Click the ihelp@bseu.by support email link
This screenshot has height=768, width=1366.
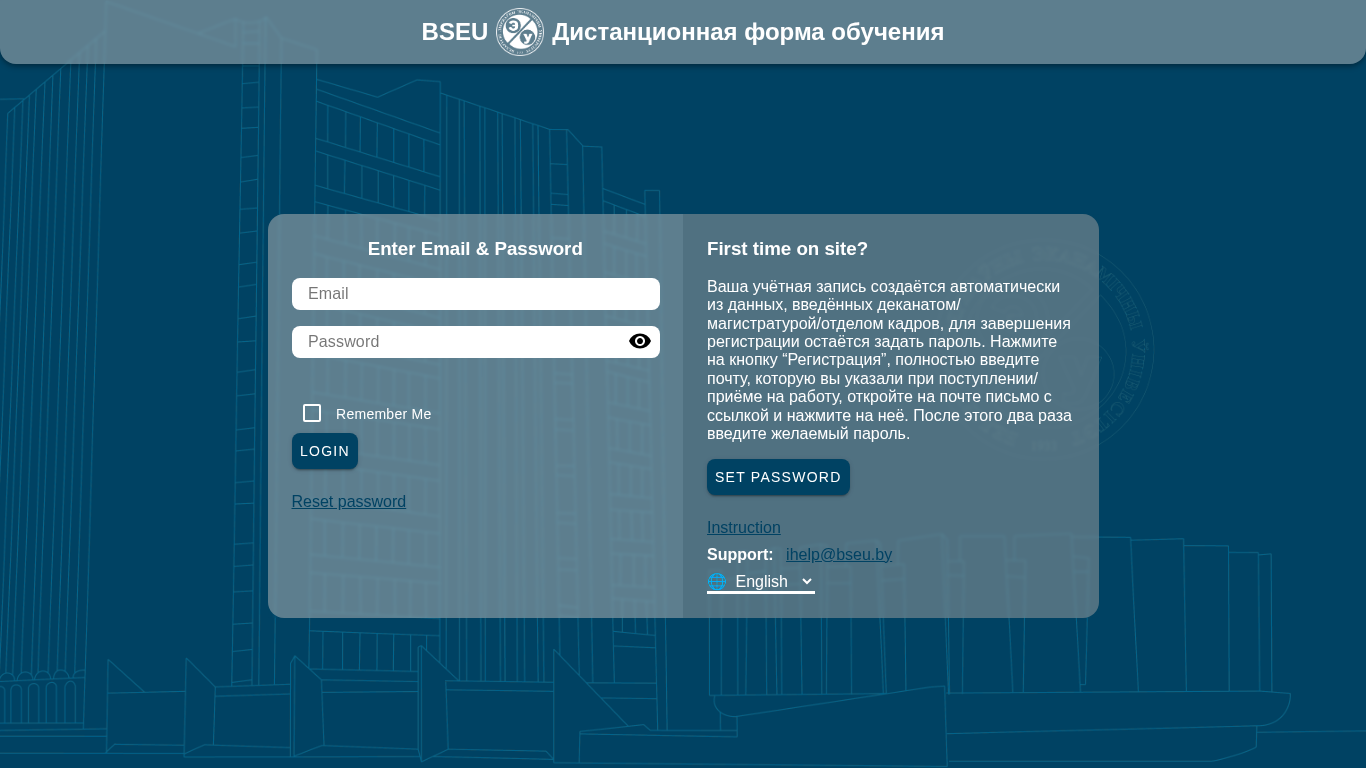point(839,555)
